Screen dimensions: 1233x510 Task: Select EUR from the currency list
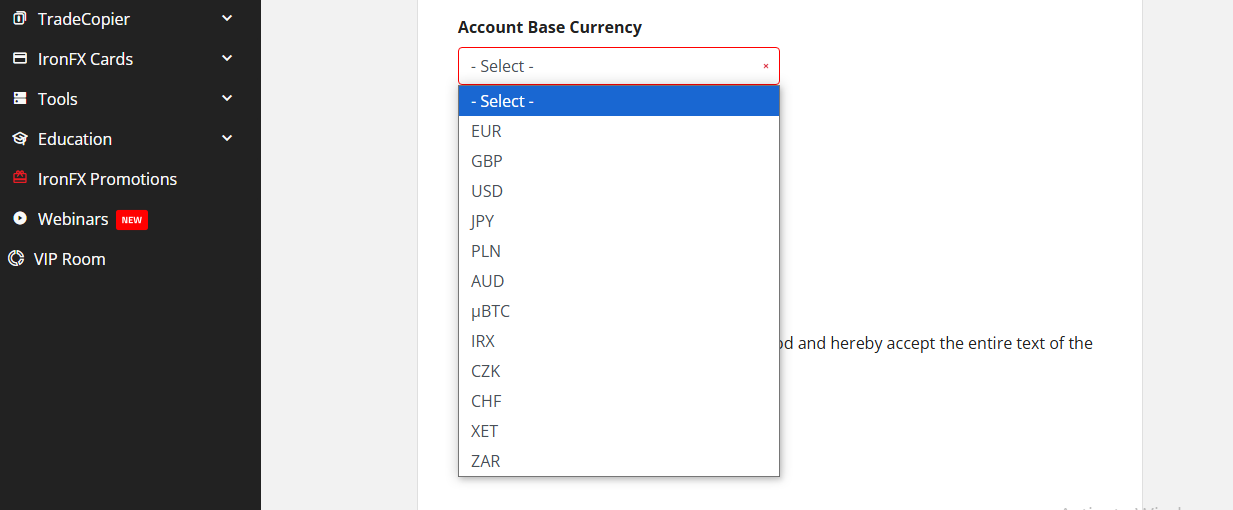click(x=487, y=131)
